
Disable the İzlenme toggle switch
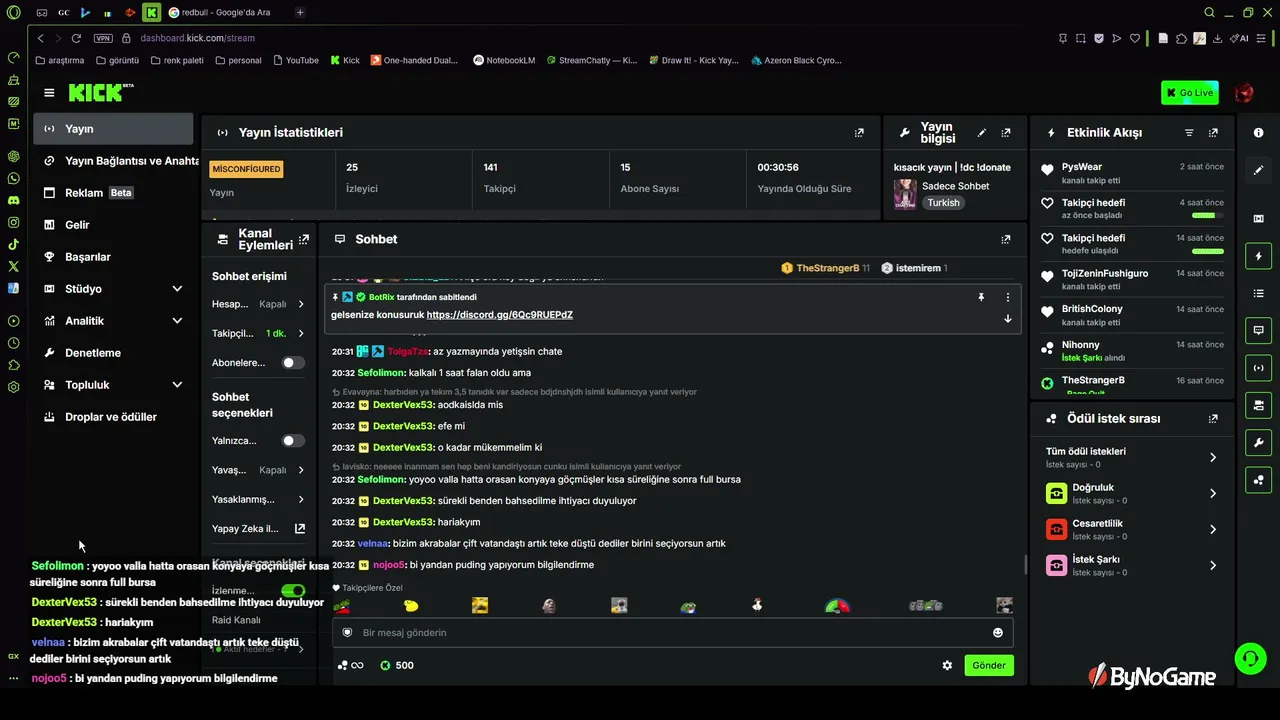pyautogui.click(x=293, y=591)
